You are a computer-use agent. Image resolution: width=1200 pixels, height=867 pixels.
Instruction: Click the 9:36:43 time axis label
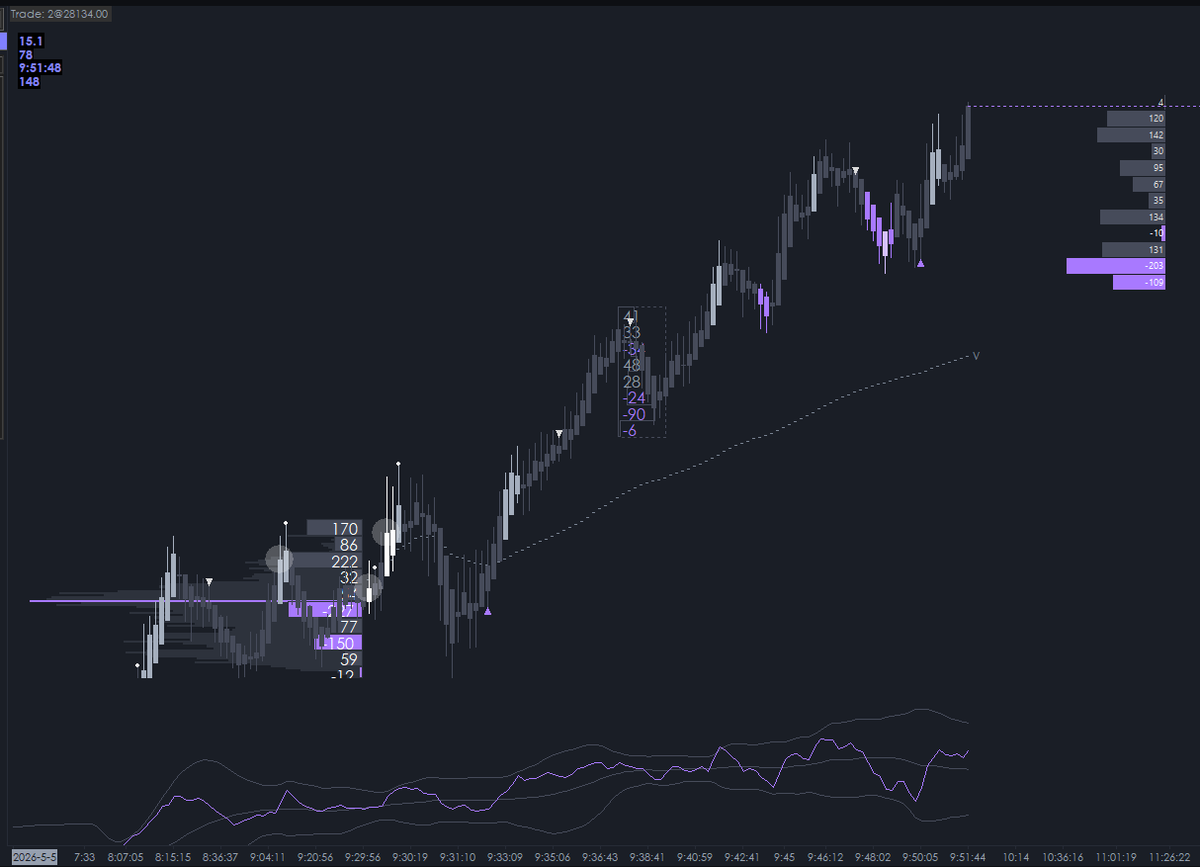click(x=600, y=857)
